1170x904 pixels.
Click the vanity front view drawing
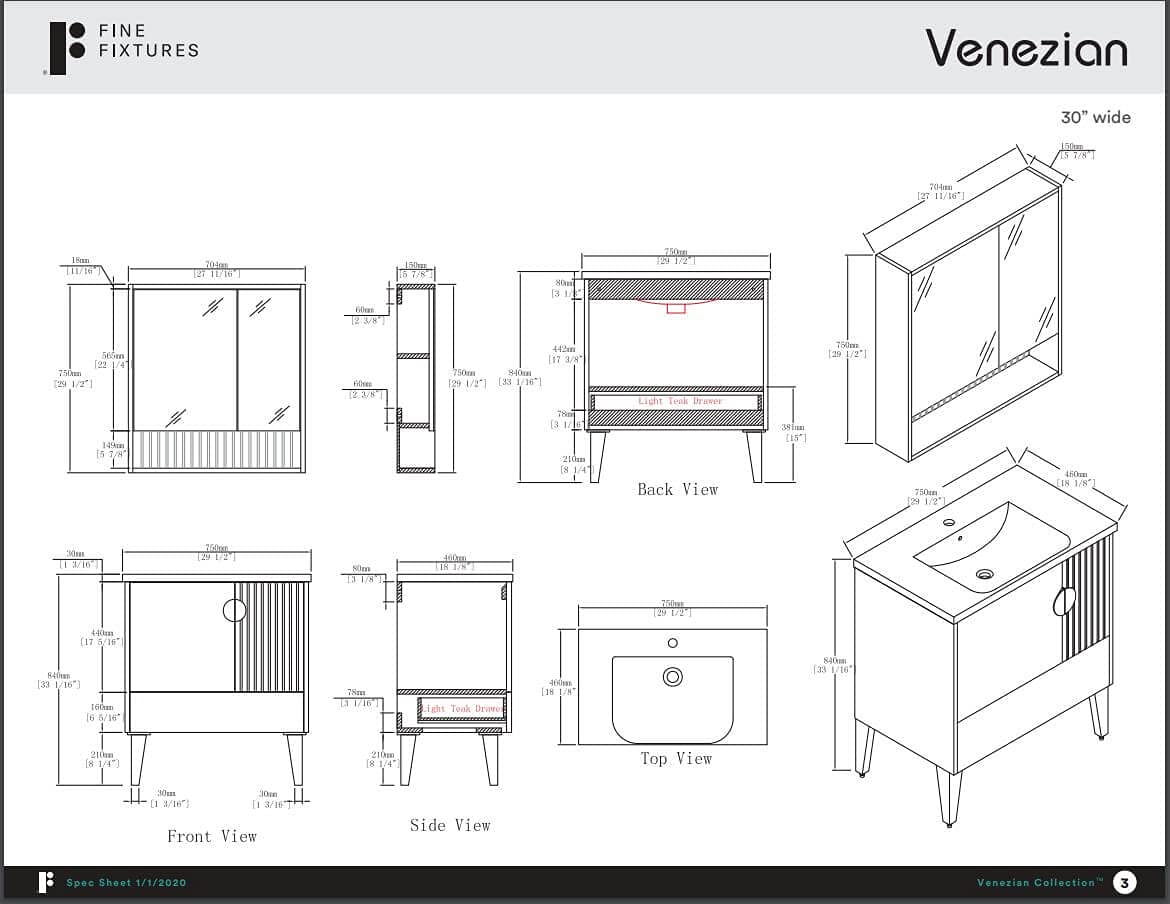click(x=216, y=679)
